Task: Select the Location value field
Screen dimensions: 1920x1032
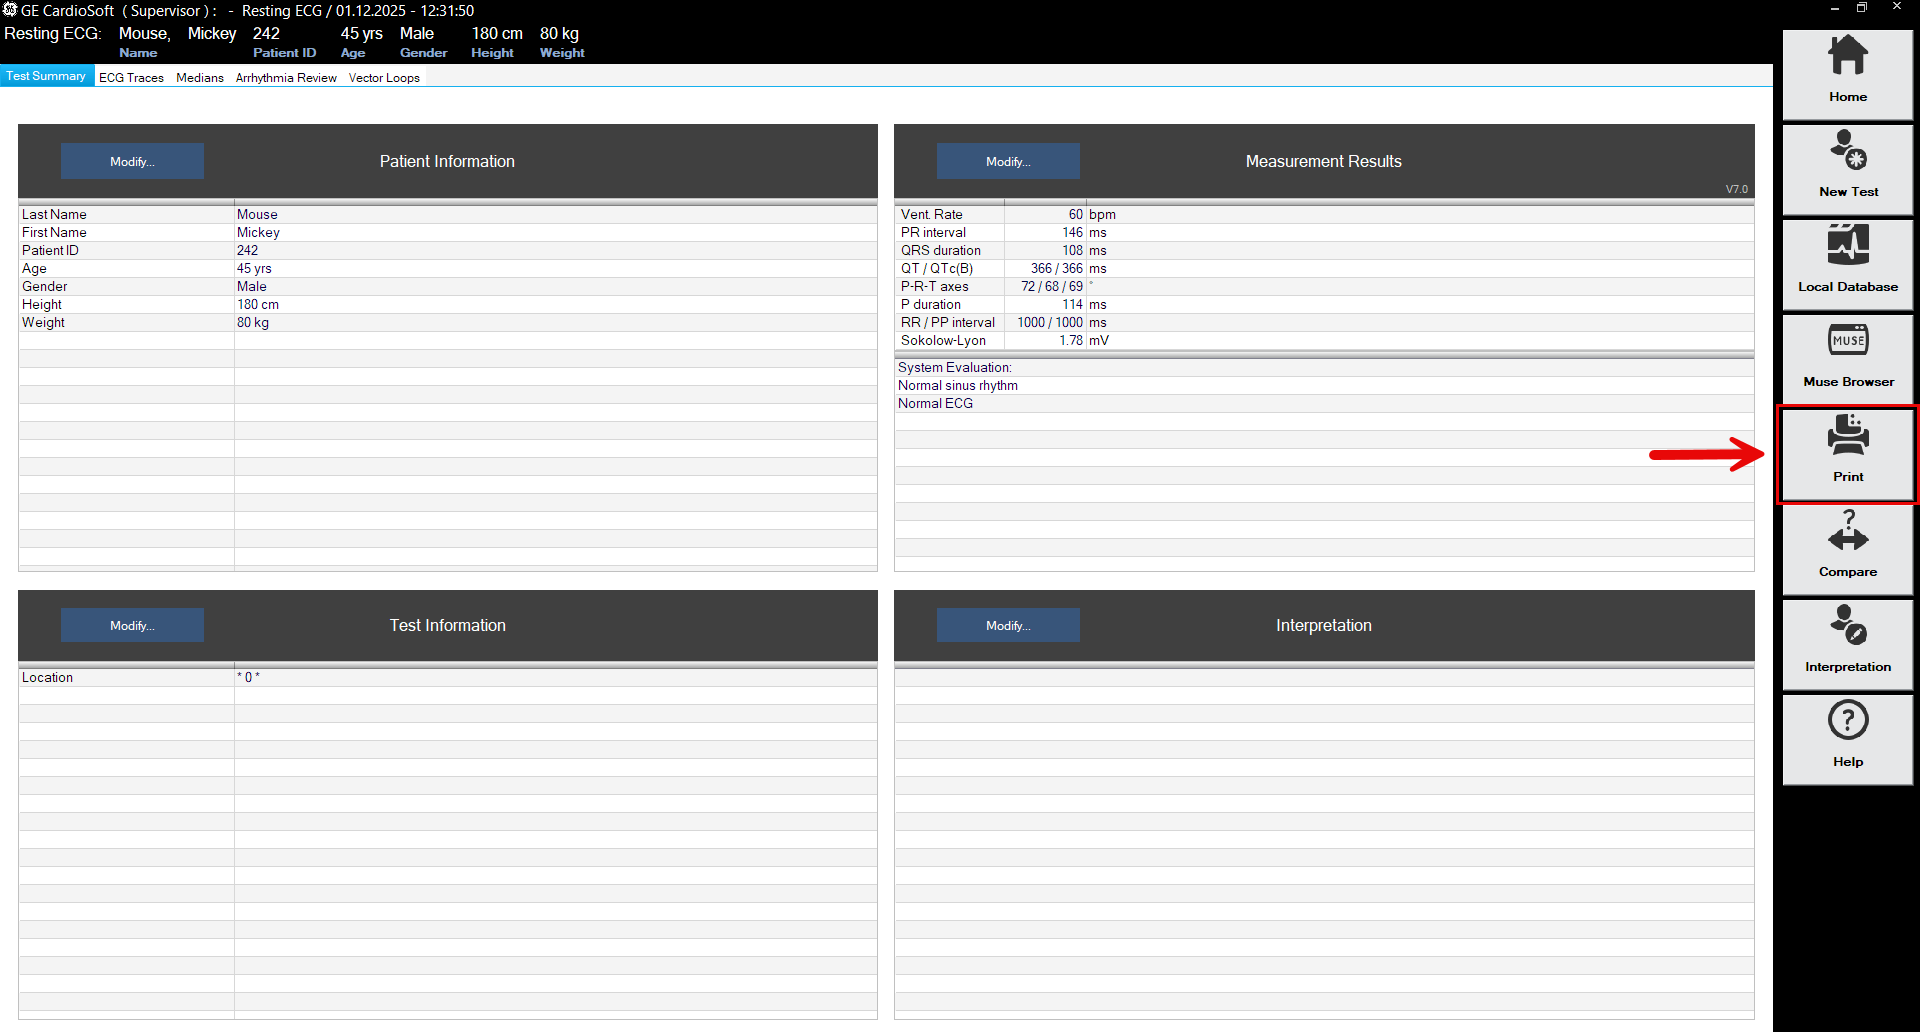Action: 555,677
